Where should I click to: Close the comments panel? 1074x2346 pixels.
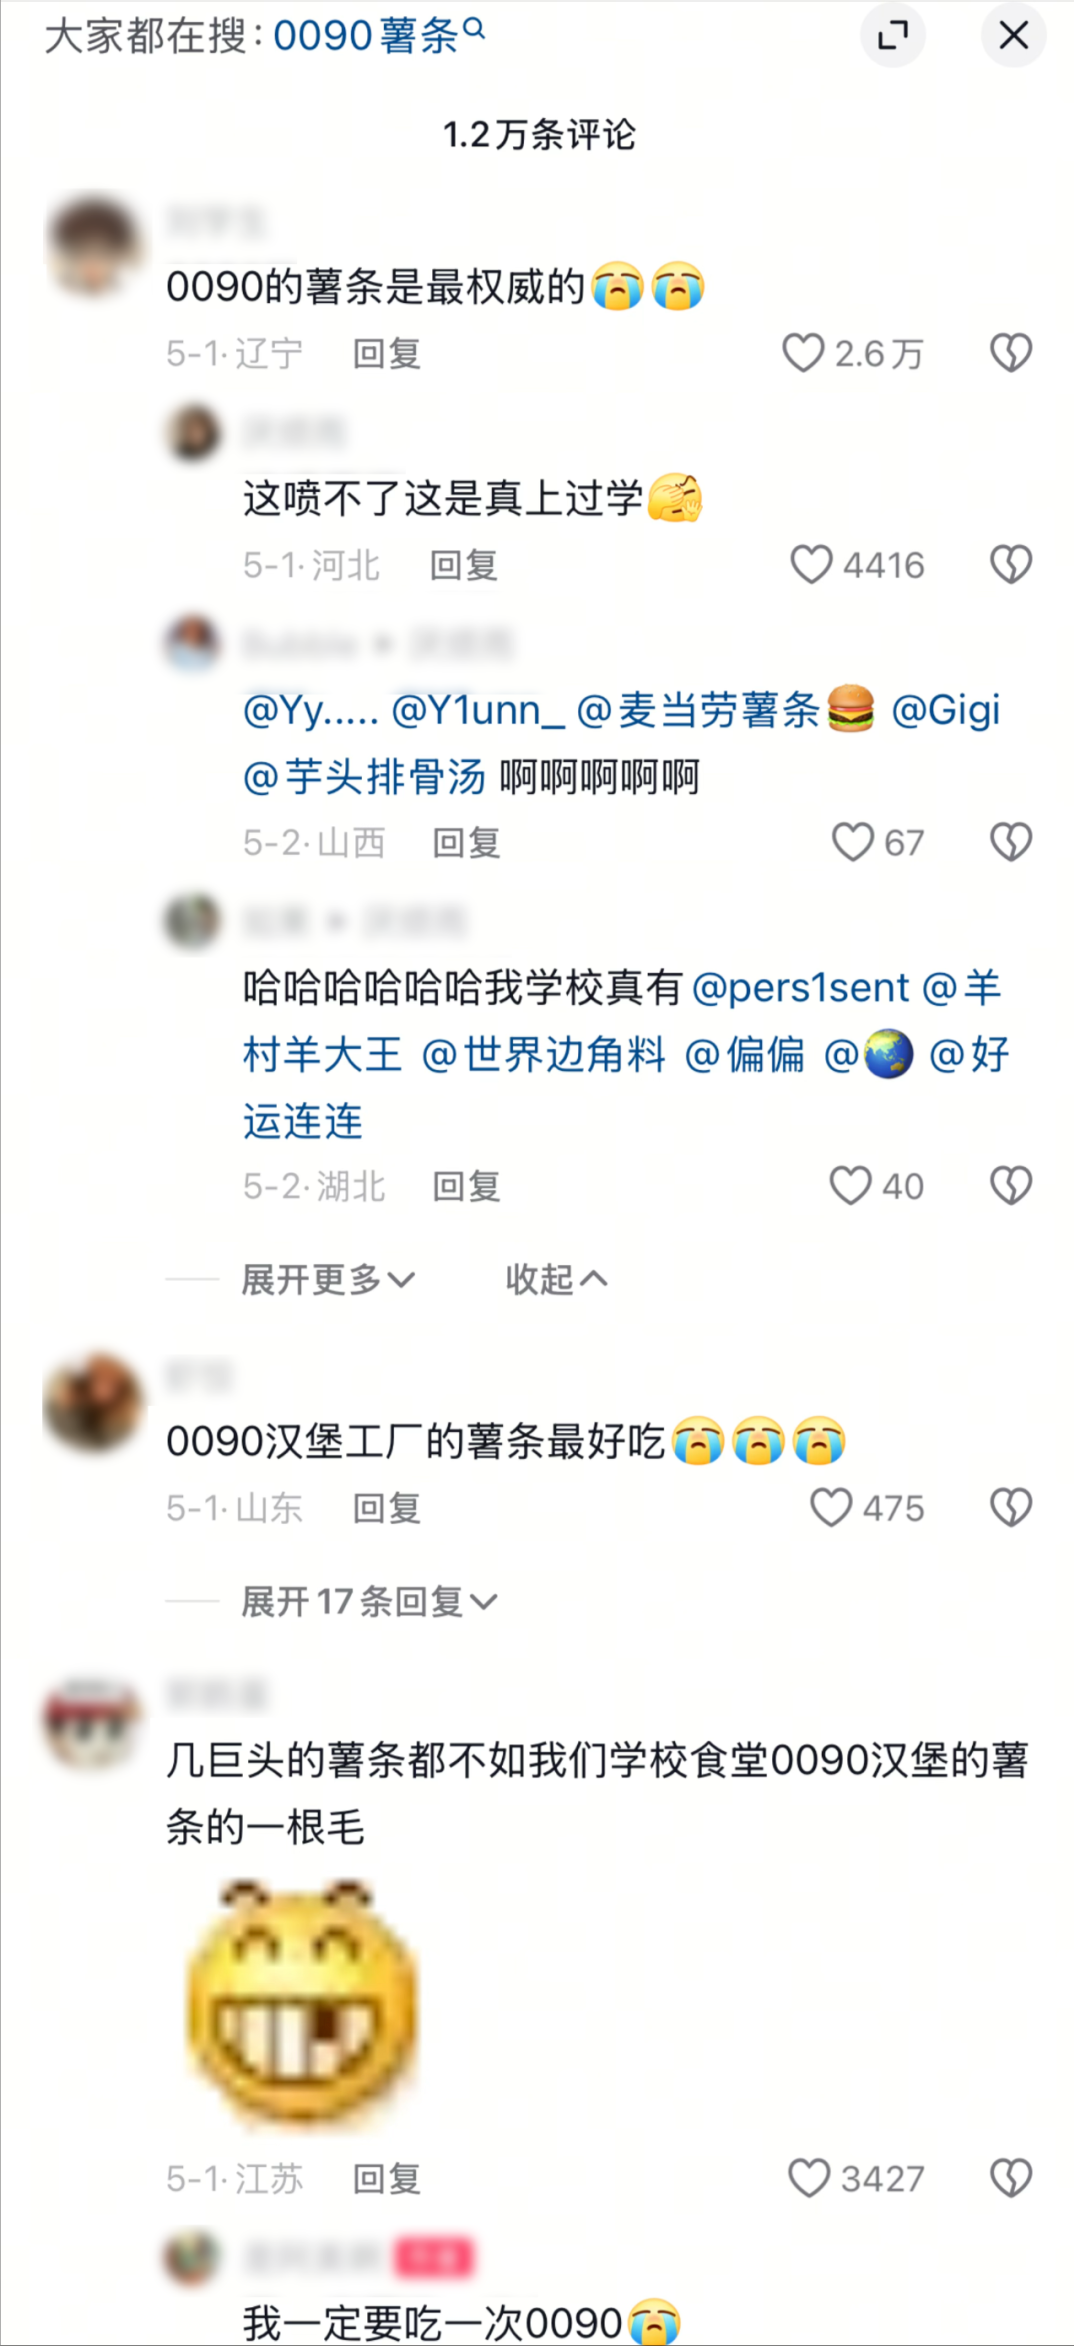click(x=1013, y=36)
